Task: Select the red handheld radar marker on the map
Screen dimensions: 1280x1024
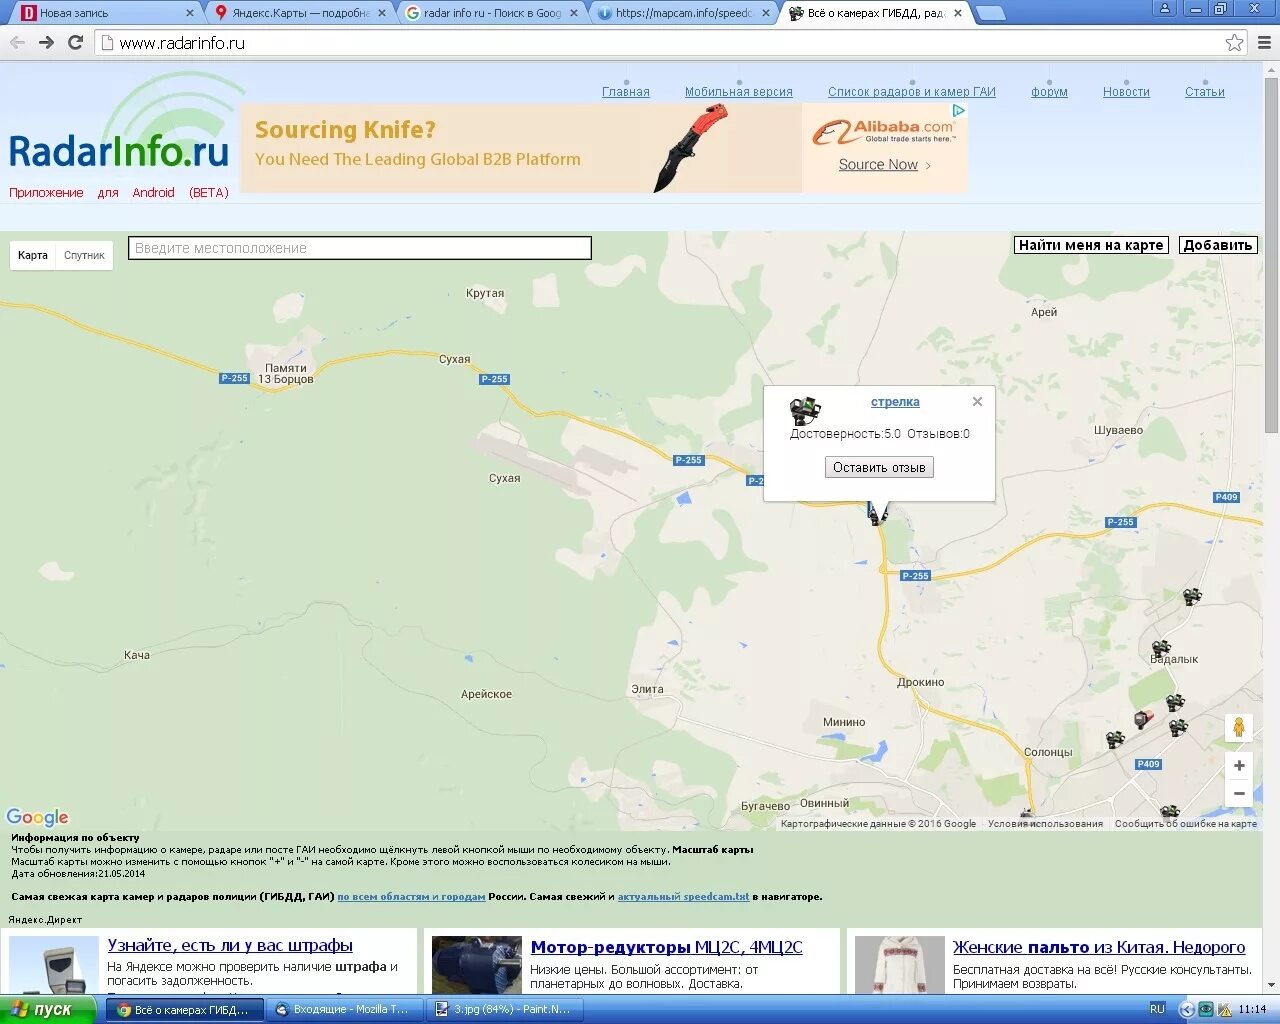Action: (1143, 719)
